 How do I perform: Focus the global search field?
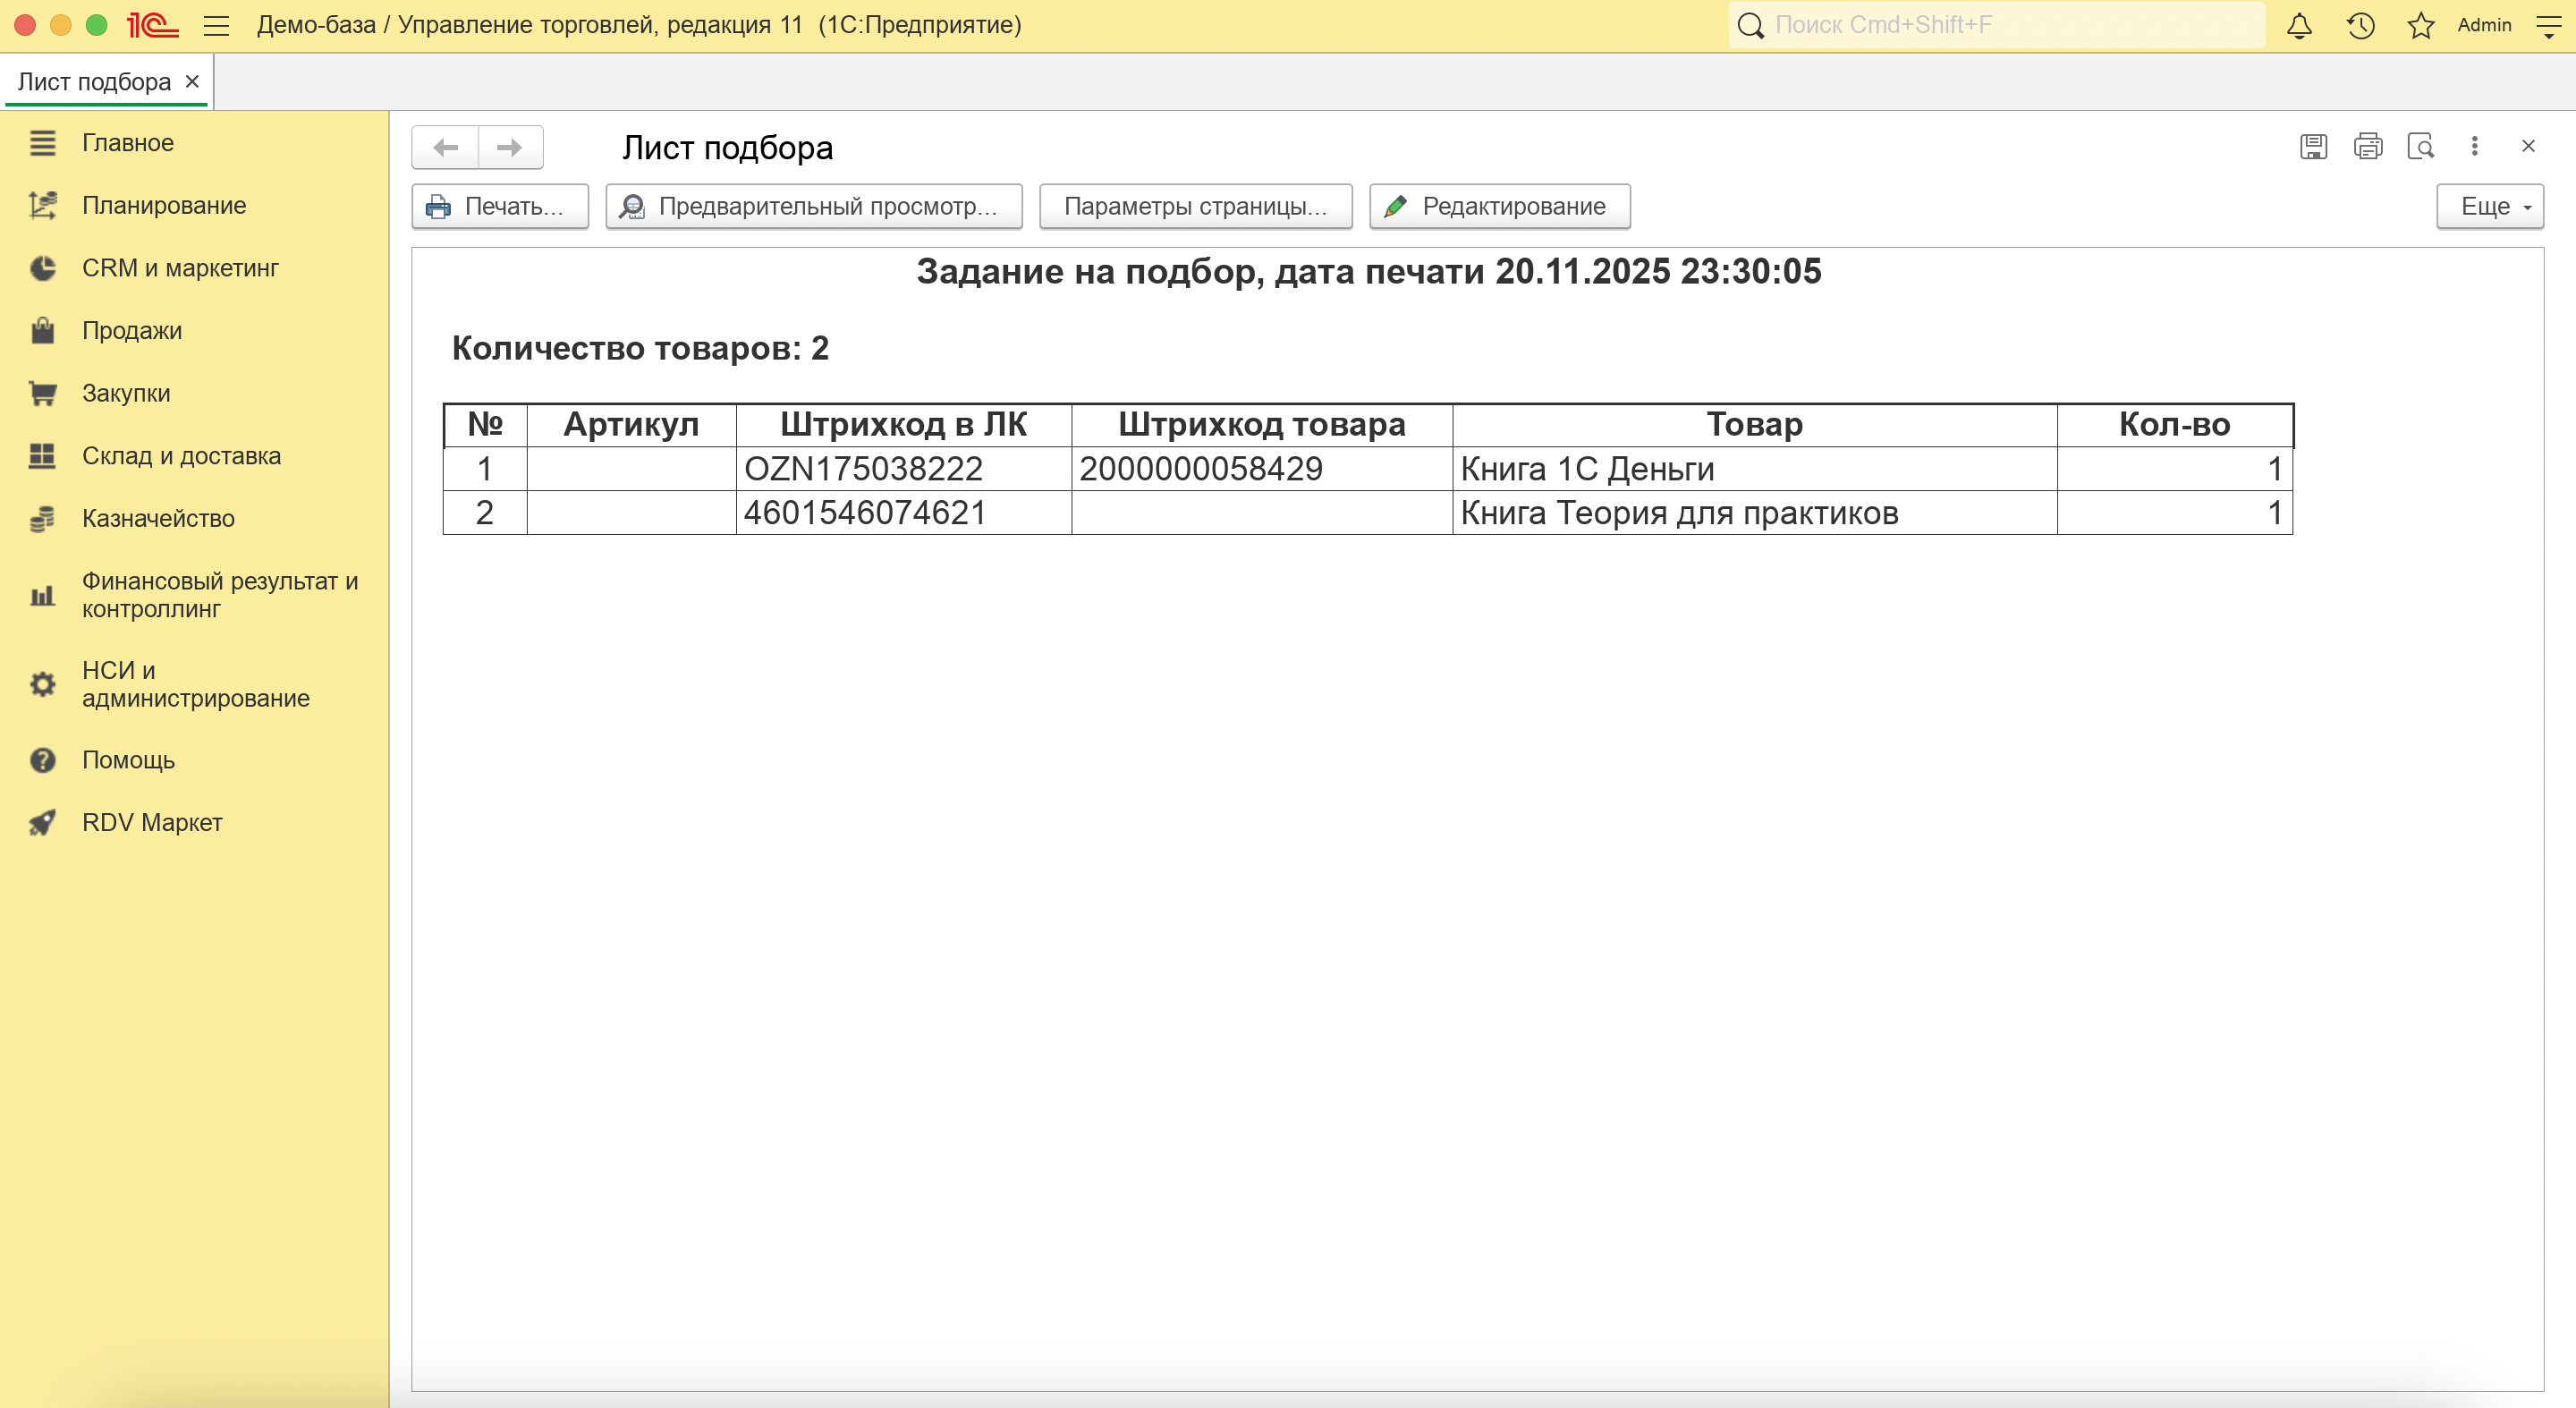click(2010, 25)
